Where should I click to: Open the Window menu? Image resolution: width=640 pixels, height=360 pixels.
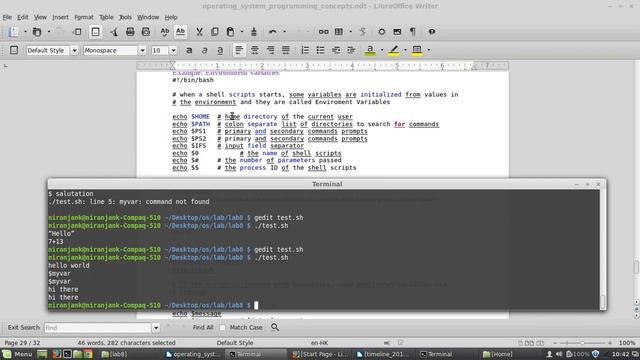148,17
